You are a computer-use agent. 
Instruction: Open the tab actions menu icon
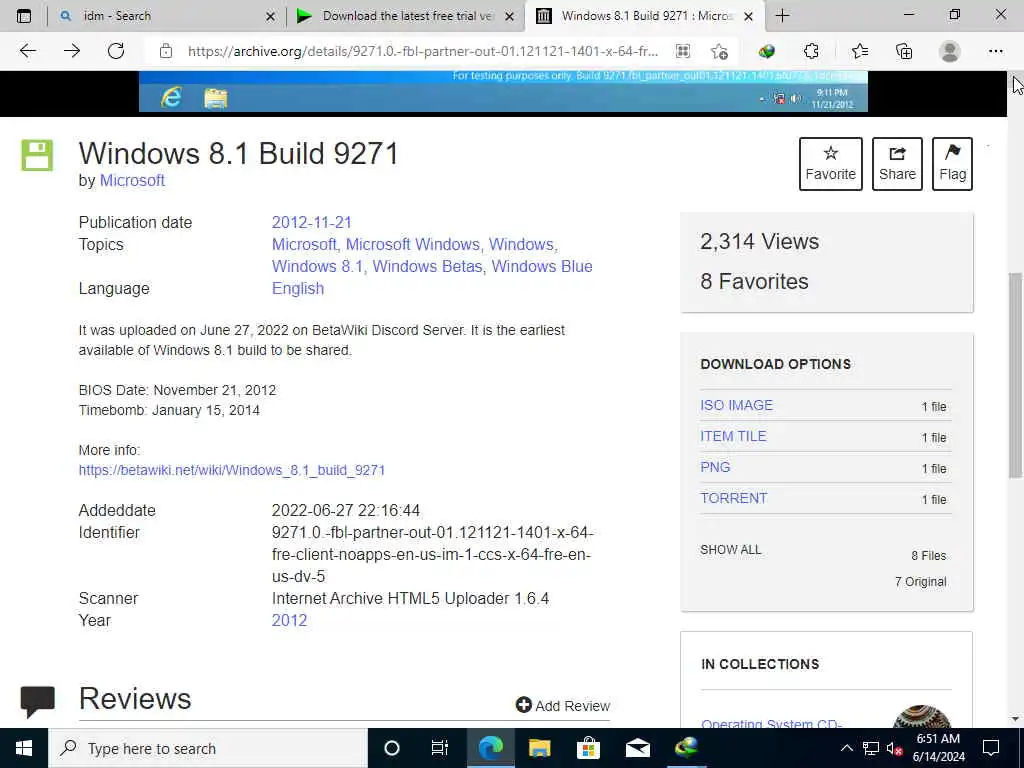coord(24,16)
